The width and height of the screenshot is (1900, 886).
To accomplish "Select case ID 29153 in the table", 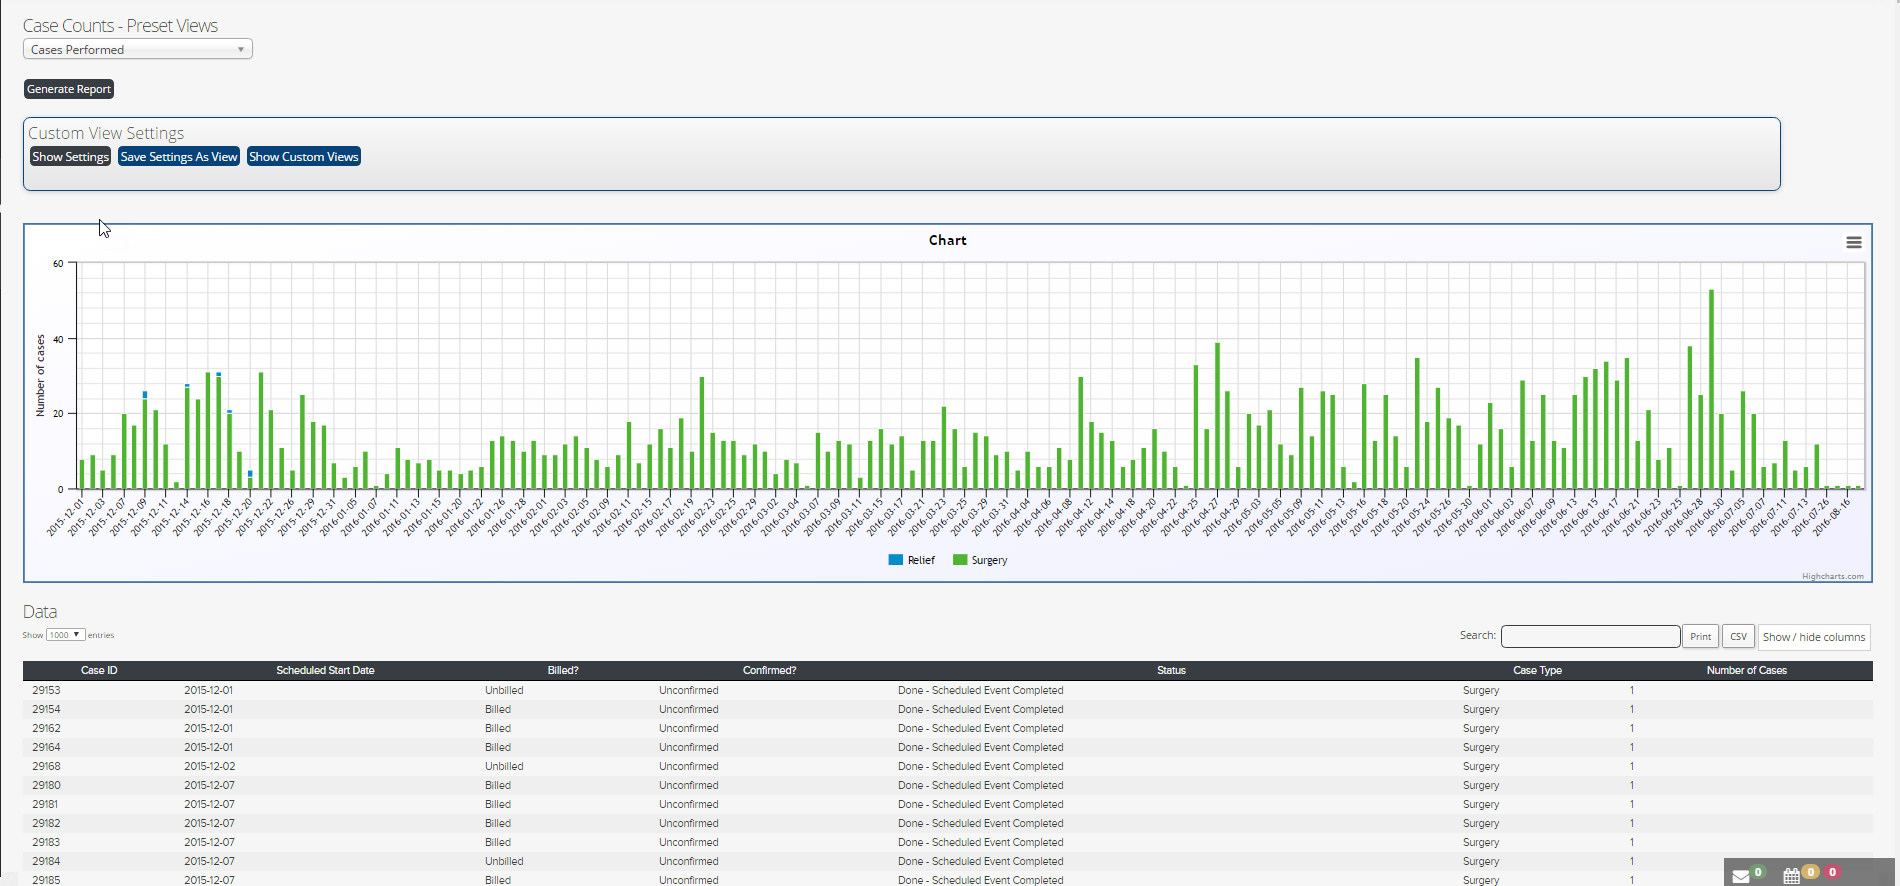I will pos(46,690).
